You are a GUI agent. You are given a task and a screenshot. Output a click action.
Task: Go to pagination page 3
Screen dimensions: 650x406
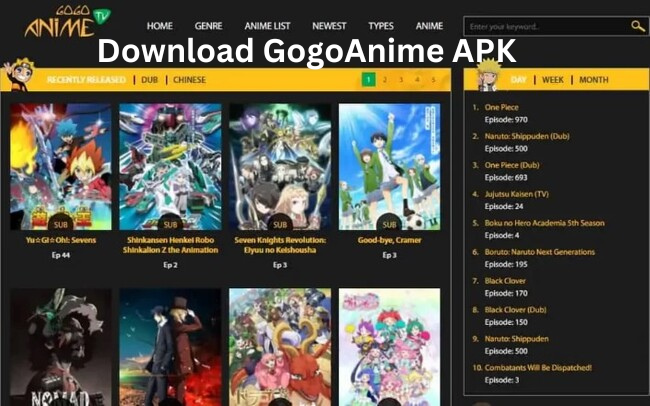[401, 80]
